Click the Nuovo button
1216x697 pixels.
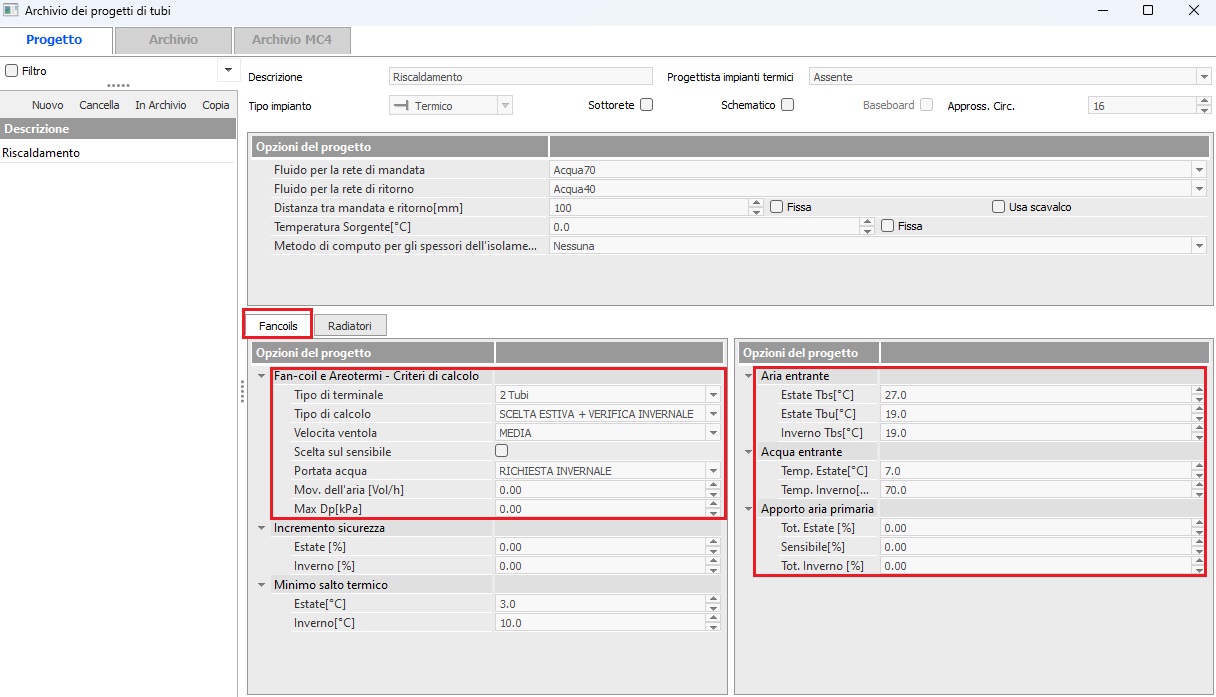coord(47,105)
